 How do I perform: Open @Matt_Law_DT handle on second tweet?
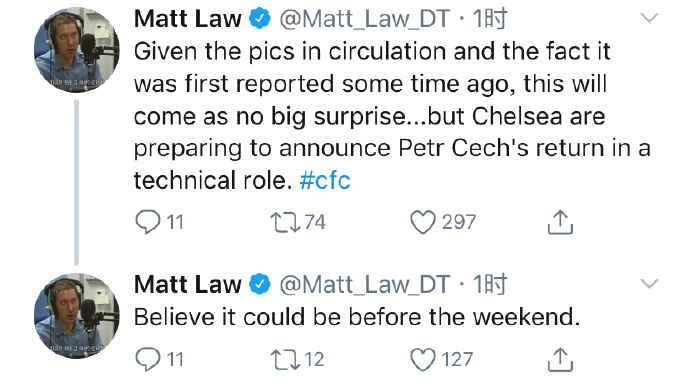coord(365,284)
